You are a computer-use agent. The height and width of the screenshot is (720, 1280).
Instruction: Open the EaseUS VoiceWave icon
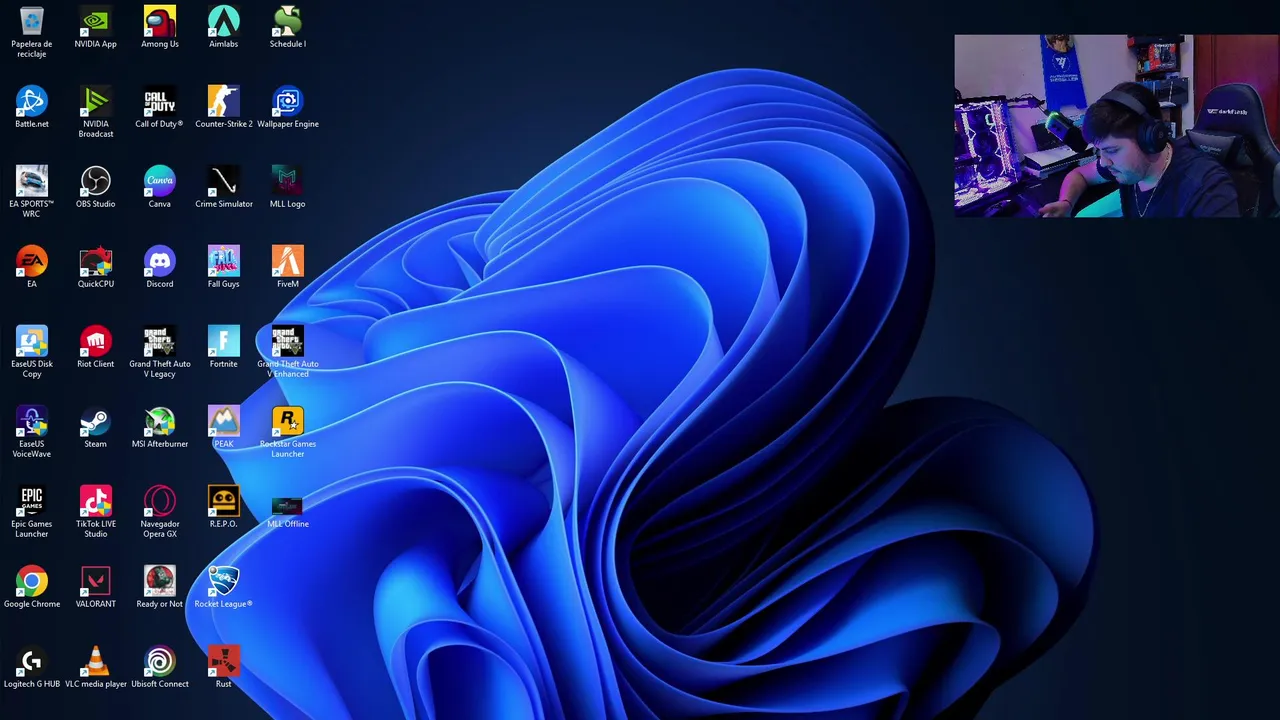31,421
